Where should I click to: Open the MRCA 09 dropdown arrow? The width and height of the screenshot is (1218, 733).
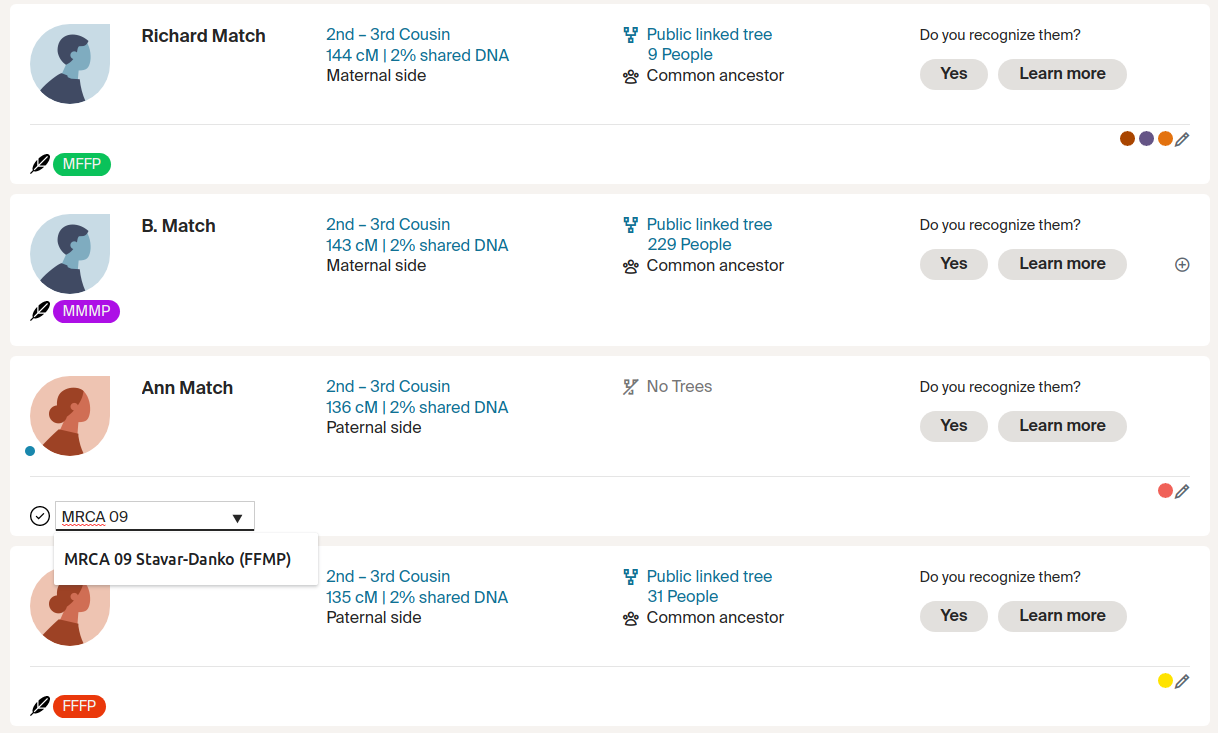pyautogui.click(x=237, y=517)
